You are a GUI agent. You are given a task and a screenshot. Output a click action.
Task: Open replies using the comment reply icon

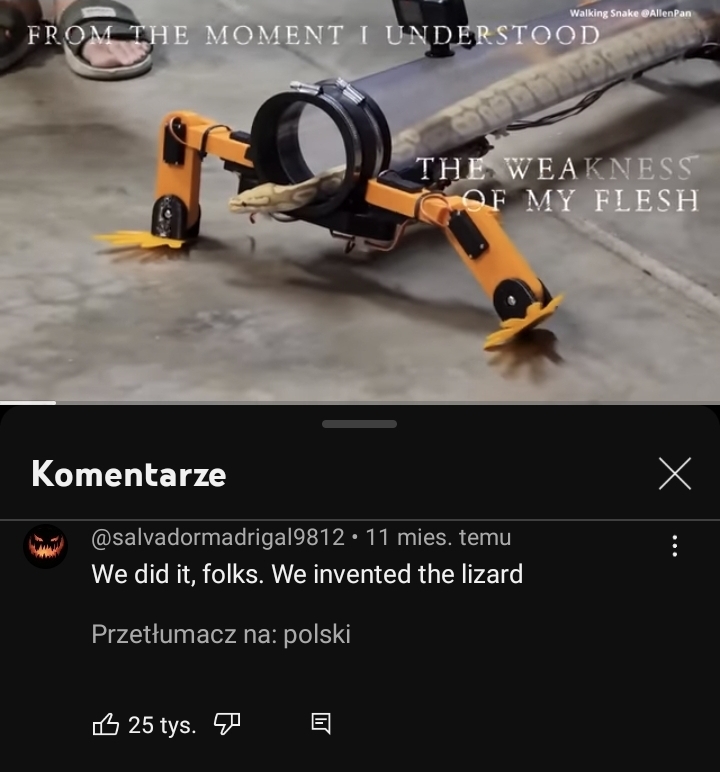click(x=321, y=724)
